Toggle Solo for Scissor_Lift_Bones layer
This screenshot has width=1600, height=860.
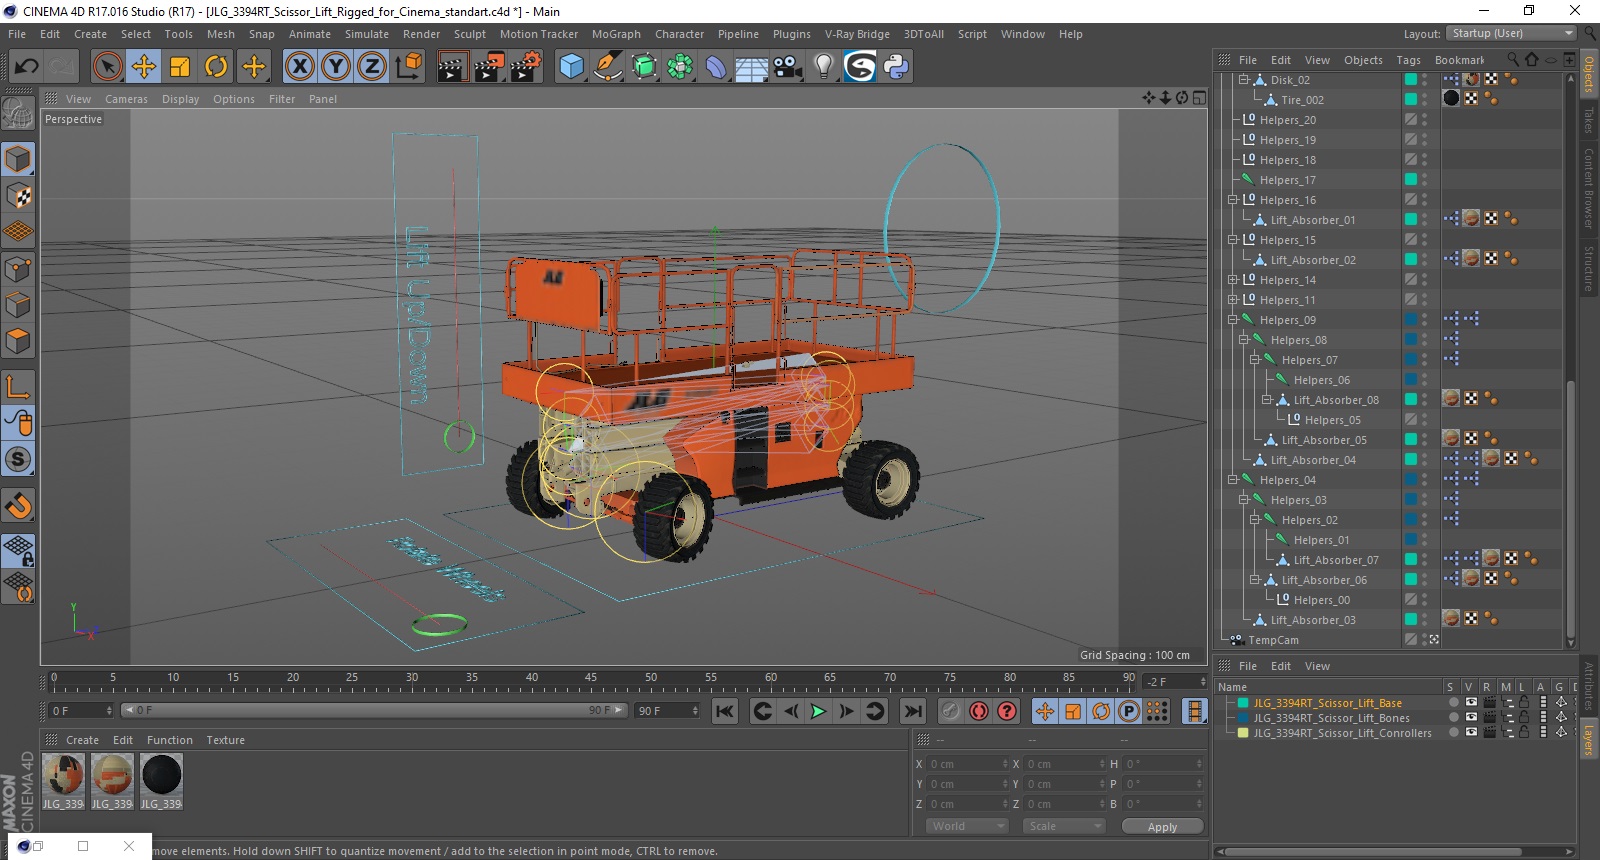click(x=1453, y=718)
